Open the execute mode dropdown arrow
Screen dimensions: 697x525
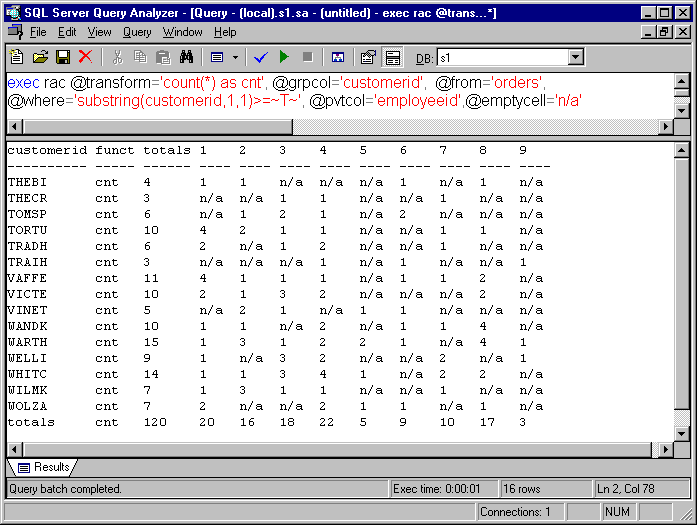(x=235, y=57)
